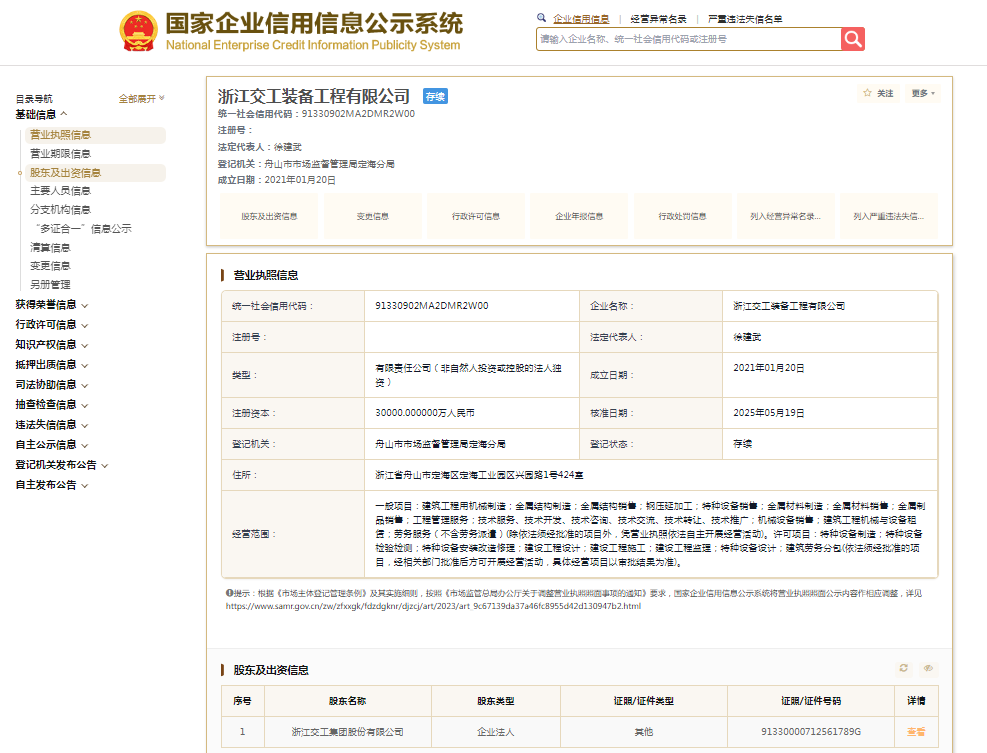Click the 变更信息 shortcut button

point(372,216)
